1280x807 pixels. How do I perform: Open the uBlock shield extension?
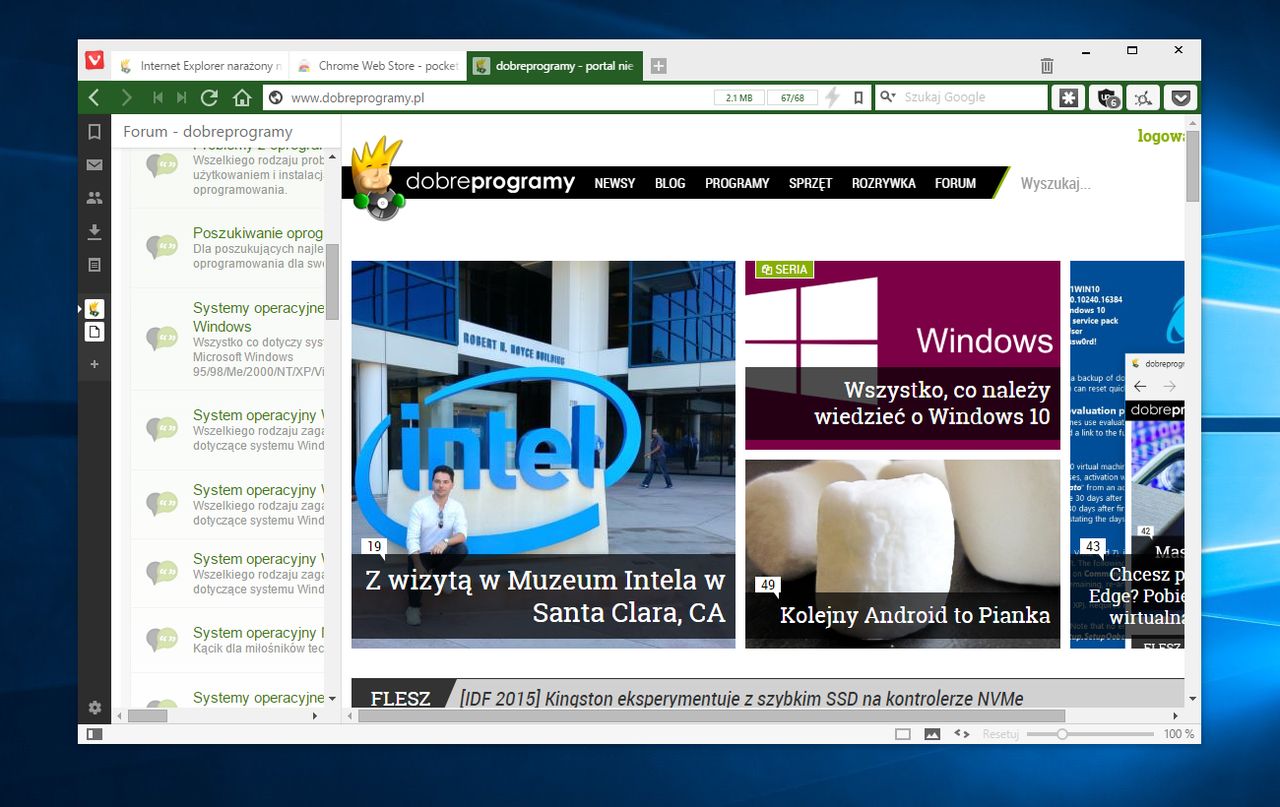(1106, 97)
